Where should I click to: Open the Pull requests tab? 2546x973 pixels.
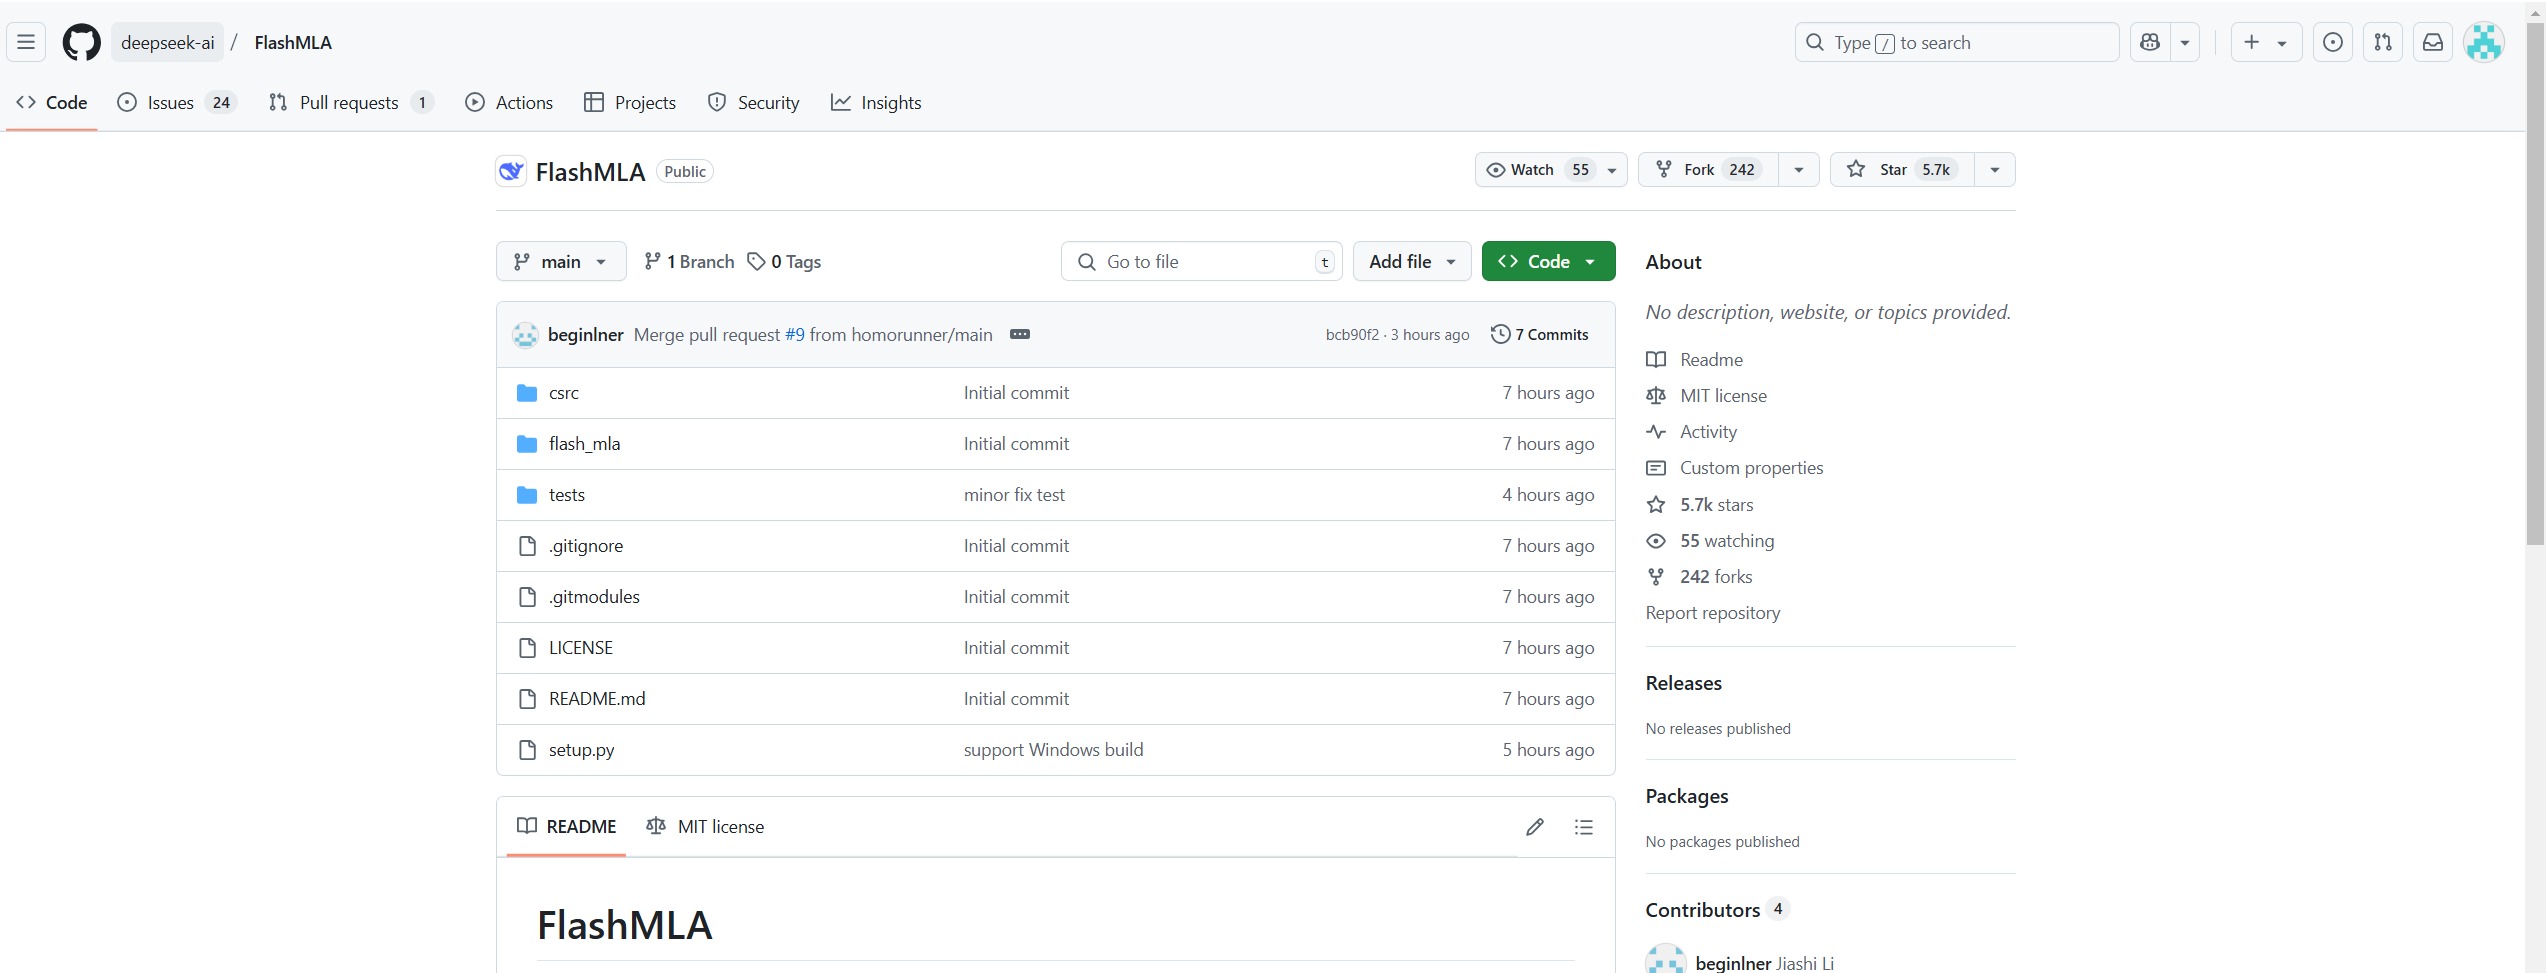coord(351,102)
